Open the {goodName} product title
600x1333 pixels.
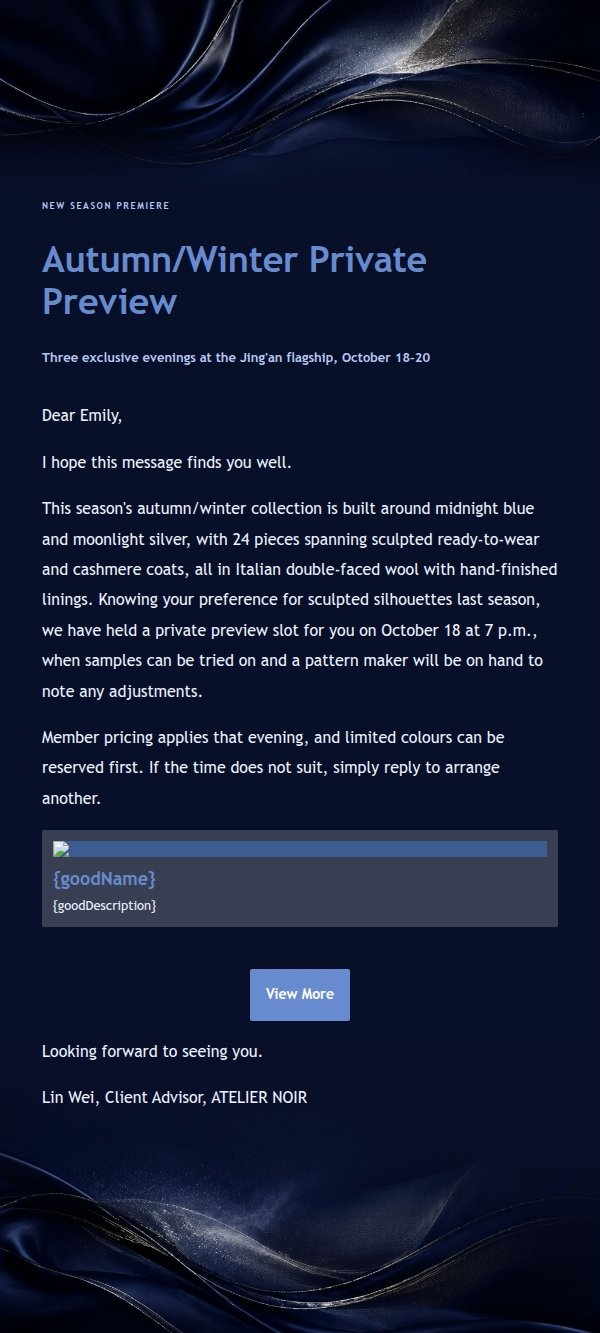[x=104, y=879]
